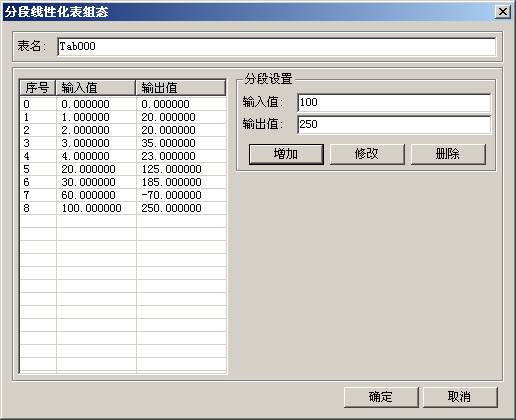516x420 pixels.
Task: Focus the 表名 field containing Tab000
Action: (276, 46)
